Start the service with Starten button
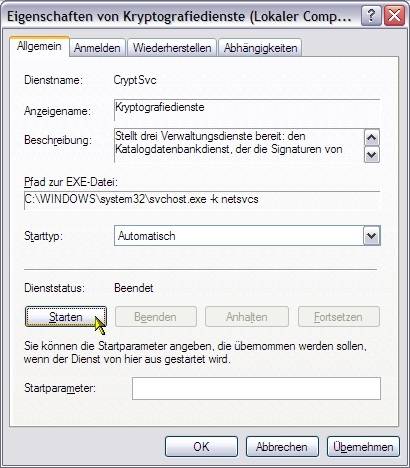The width and height of the screenshot is (410, 468). [x=66, y=317]
